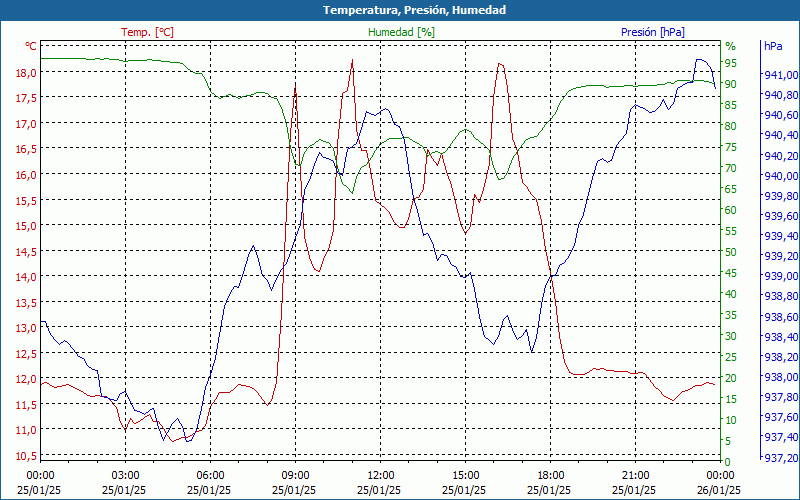Click the '95' humidity axis tick
This screenshot has width=800, height=500.
point(731,63)
